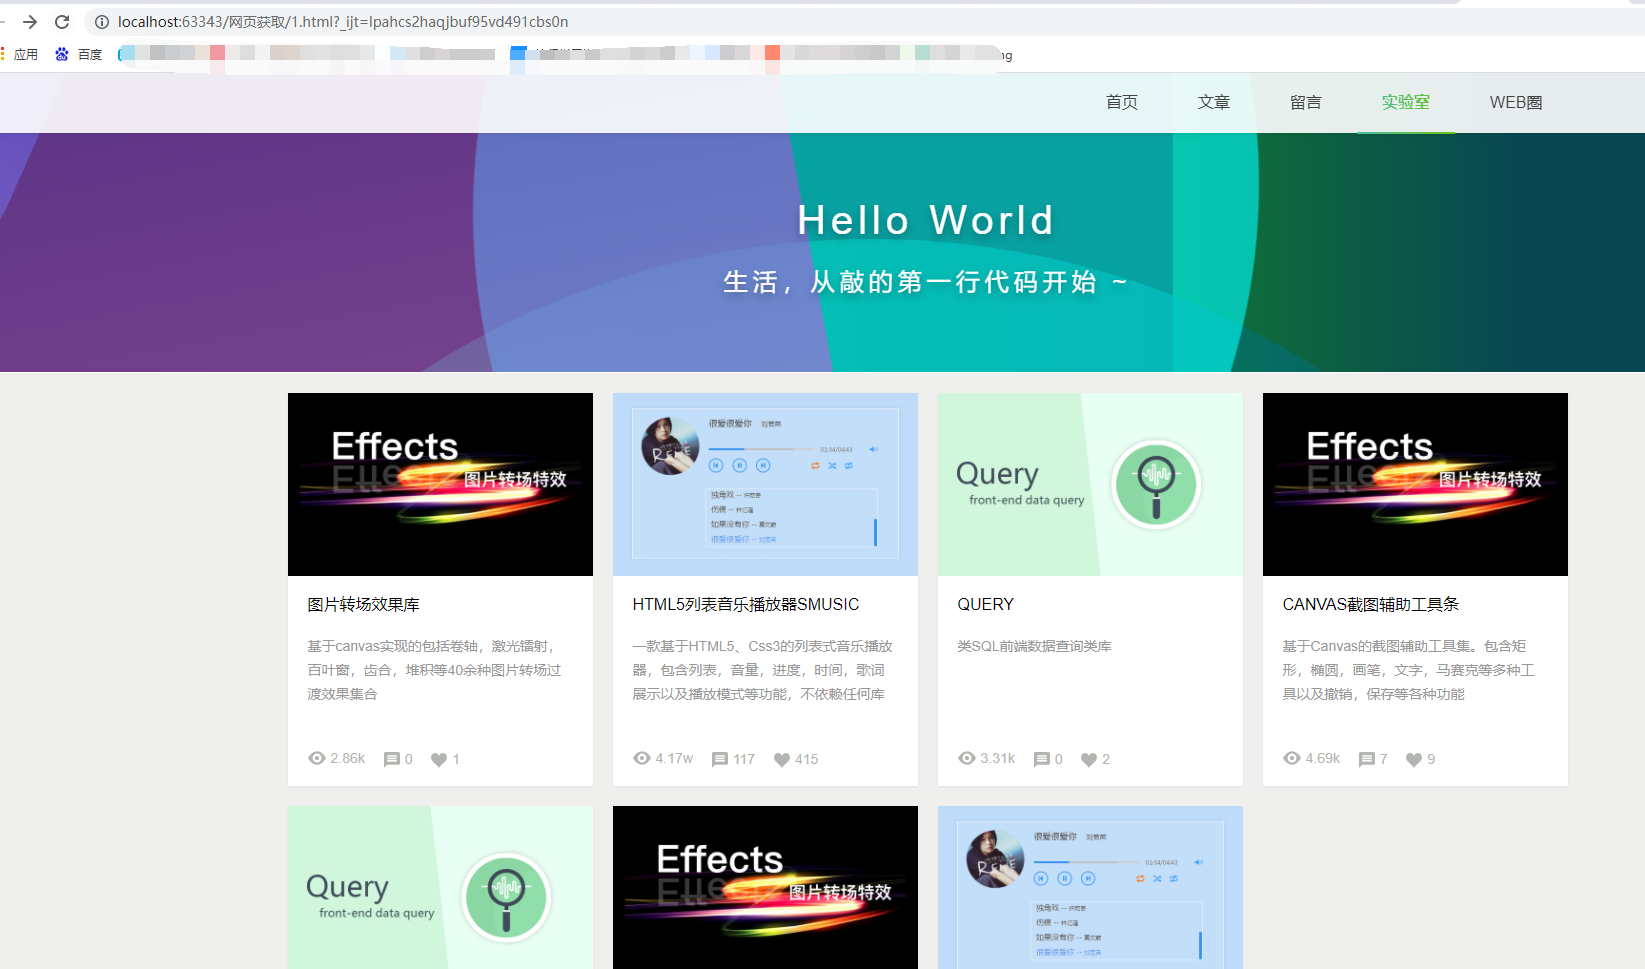Click the browser refresh icon

62,21
